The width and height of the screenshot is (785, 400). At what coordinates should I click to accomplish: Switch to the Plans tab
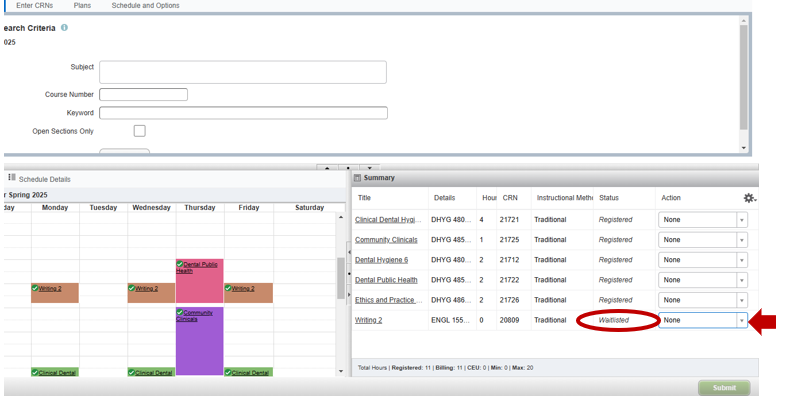[82, 6]
